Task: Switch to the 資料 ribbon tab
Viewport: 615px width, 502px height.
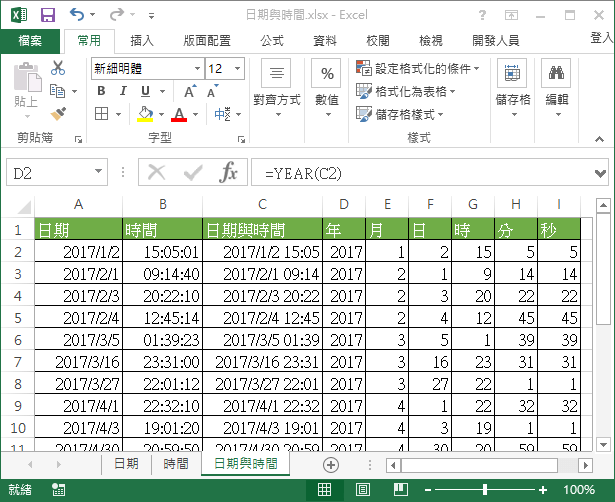Action: (x=325, y=40)
